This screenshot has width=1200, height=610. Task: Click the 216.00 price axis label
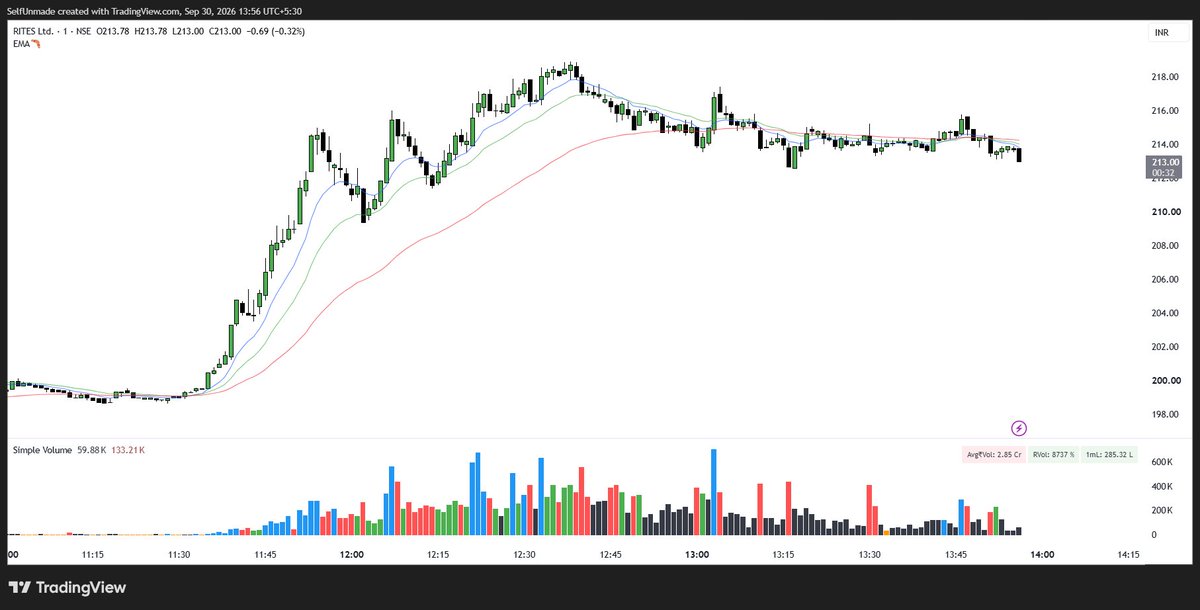(x=1166, y=111)
